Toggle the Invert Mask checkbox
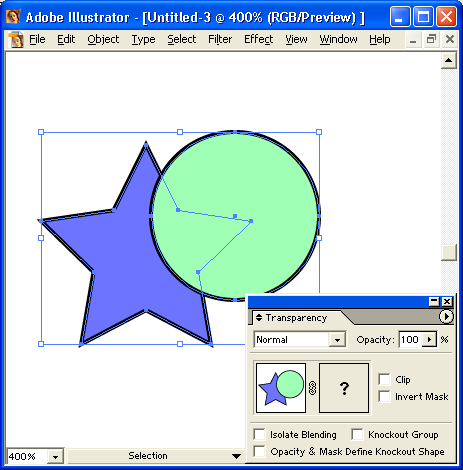 384,396
